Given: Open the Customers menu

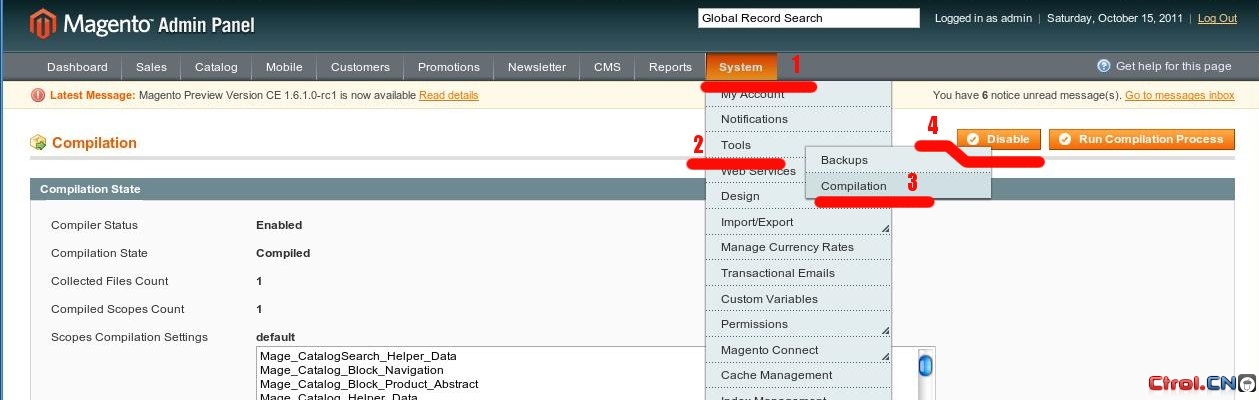Looking at the screenshot, I should (360, 67).
